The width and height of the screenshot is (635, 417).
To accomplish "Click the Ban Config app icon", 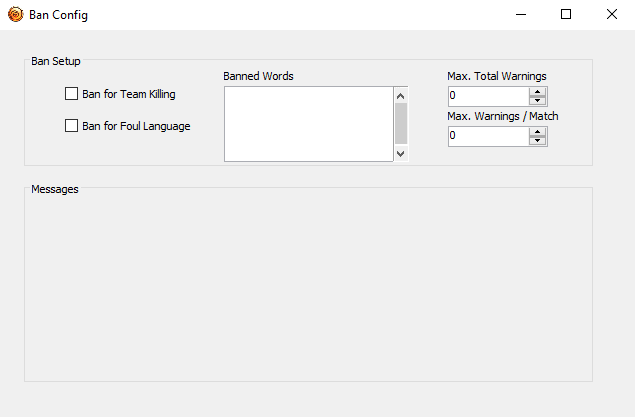I will [x=15, y=15].
